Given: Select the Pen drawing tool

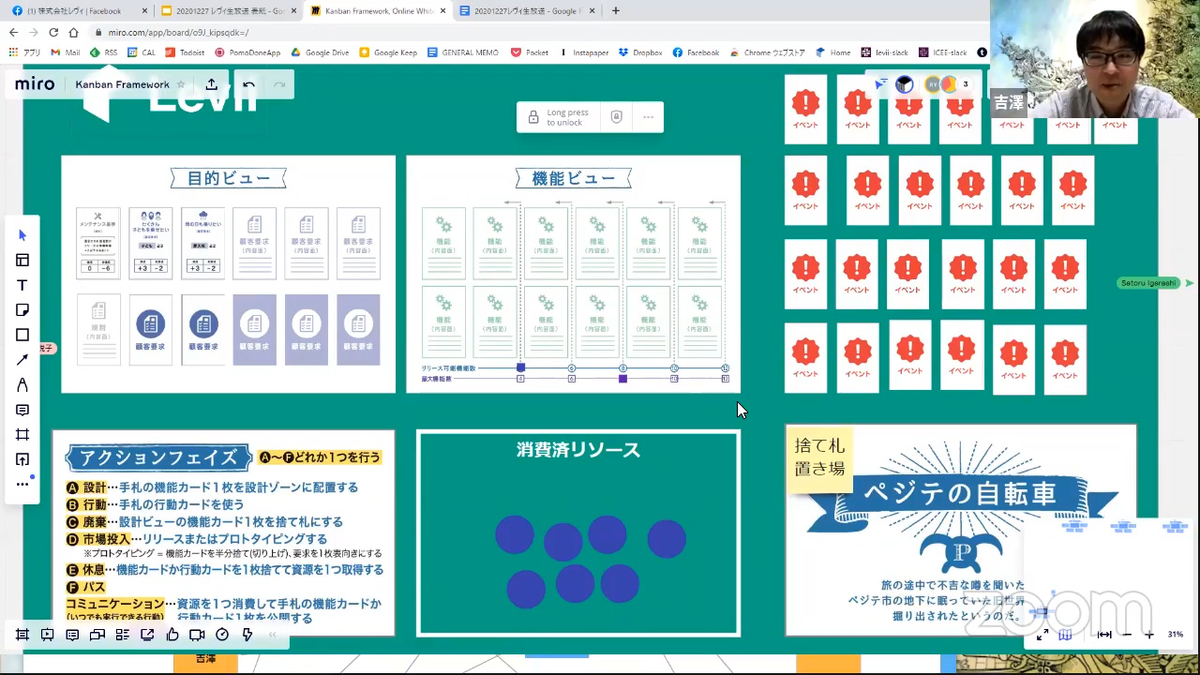Looking at the screenshot, I should (22, 385).
